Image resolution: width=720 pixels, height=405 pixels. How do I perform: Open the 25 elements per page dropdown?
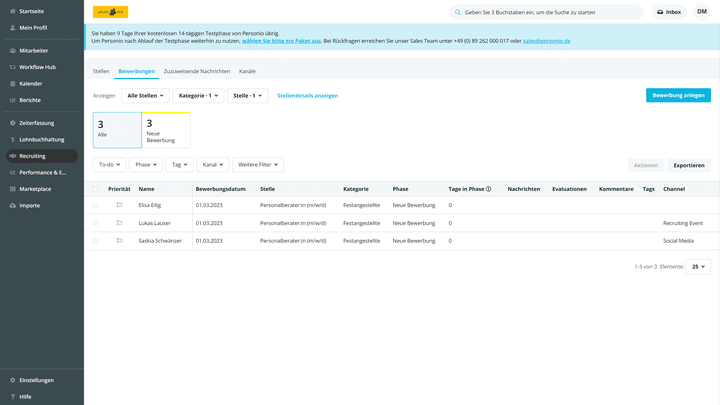click(698, 267)
